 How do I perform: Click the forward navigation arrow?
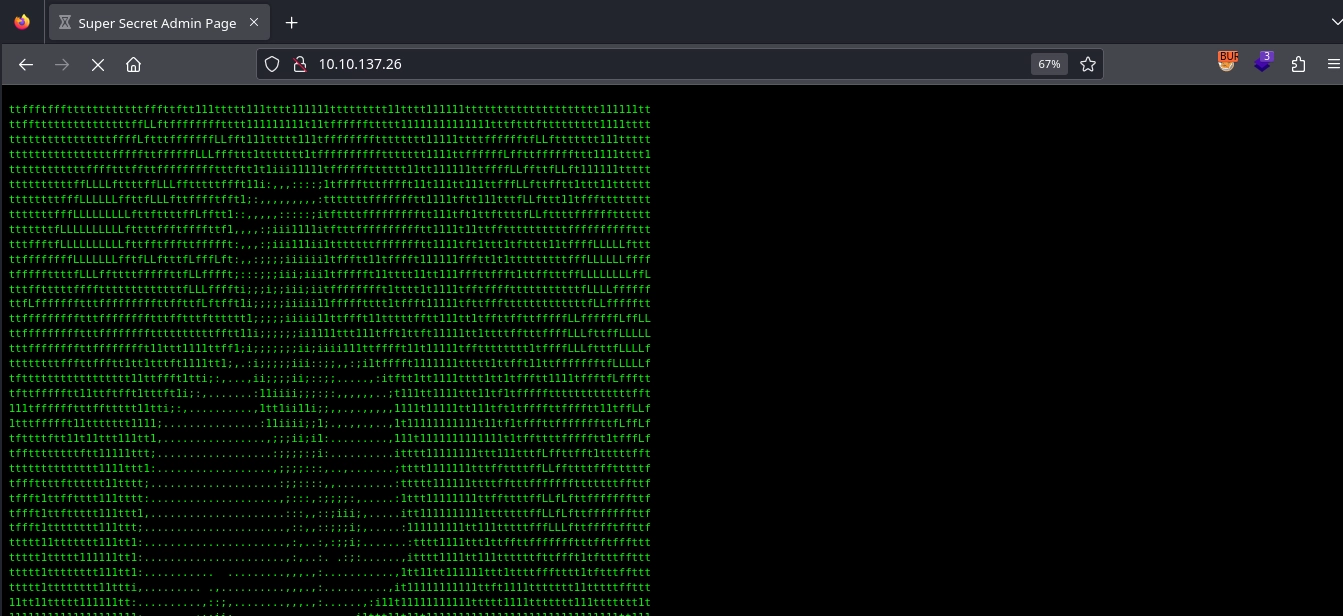click(62, 64)
